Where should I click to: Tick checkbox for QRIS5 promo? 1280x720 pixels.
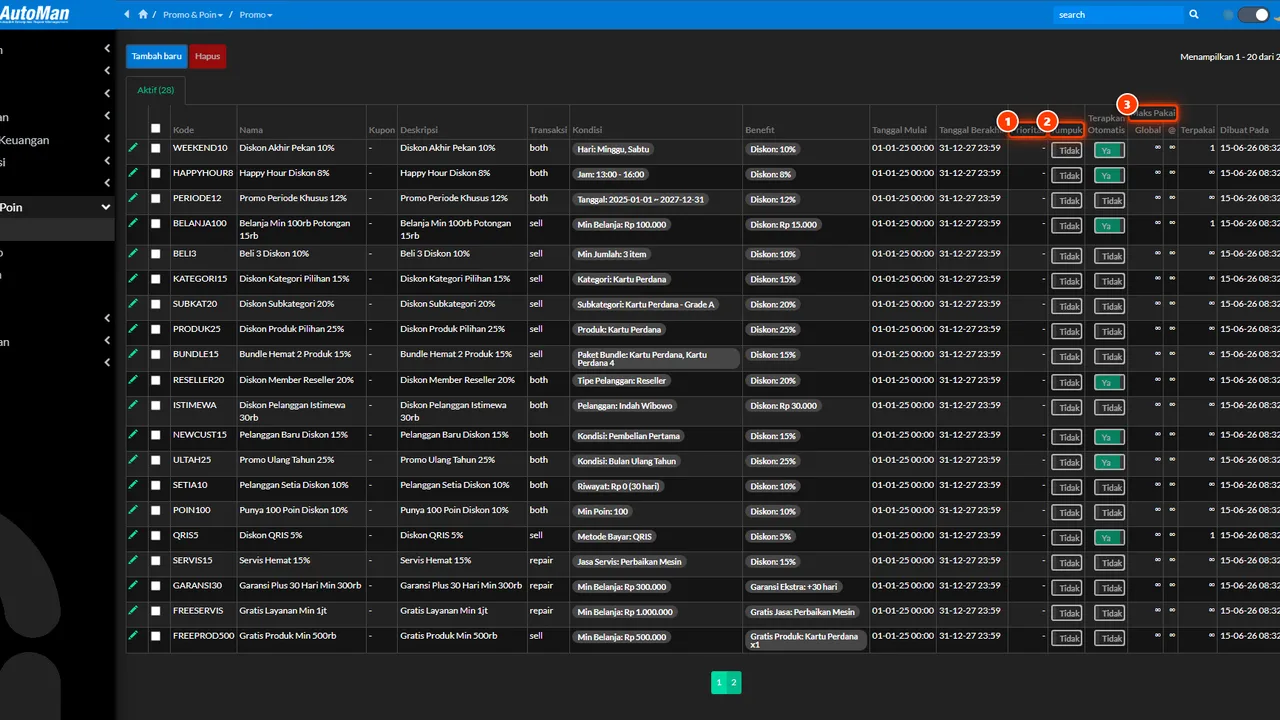(x=155, y=535)
